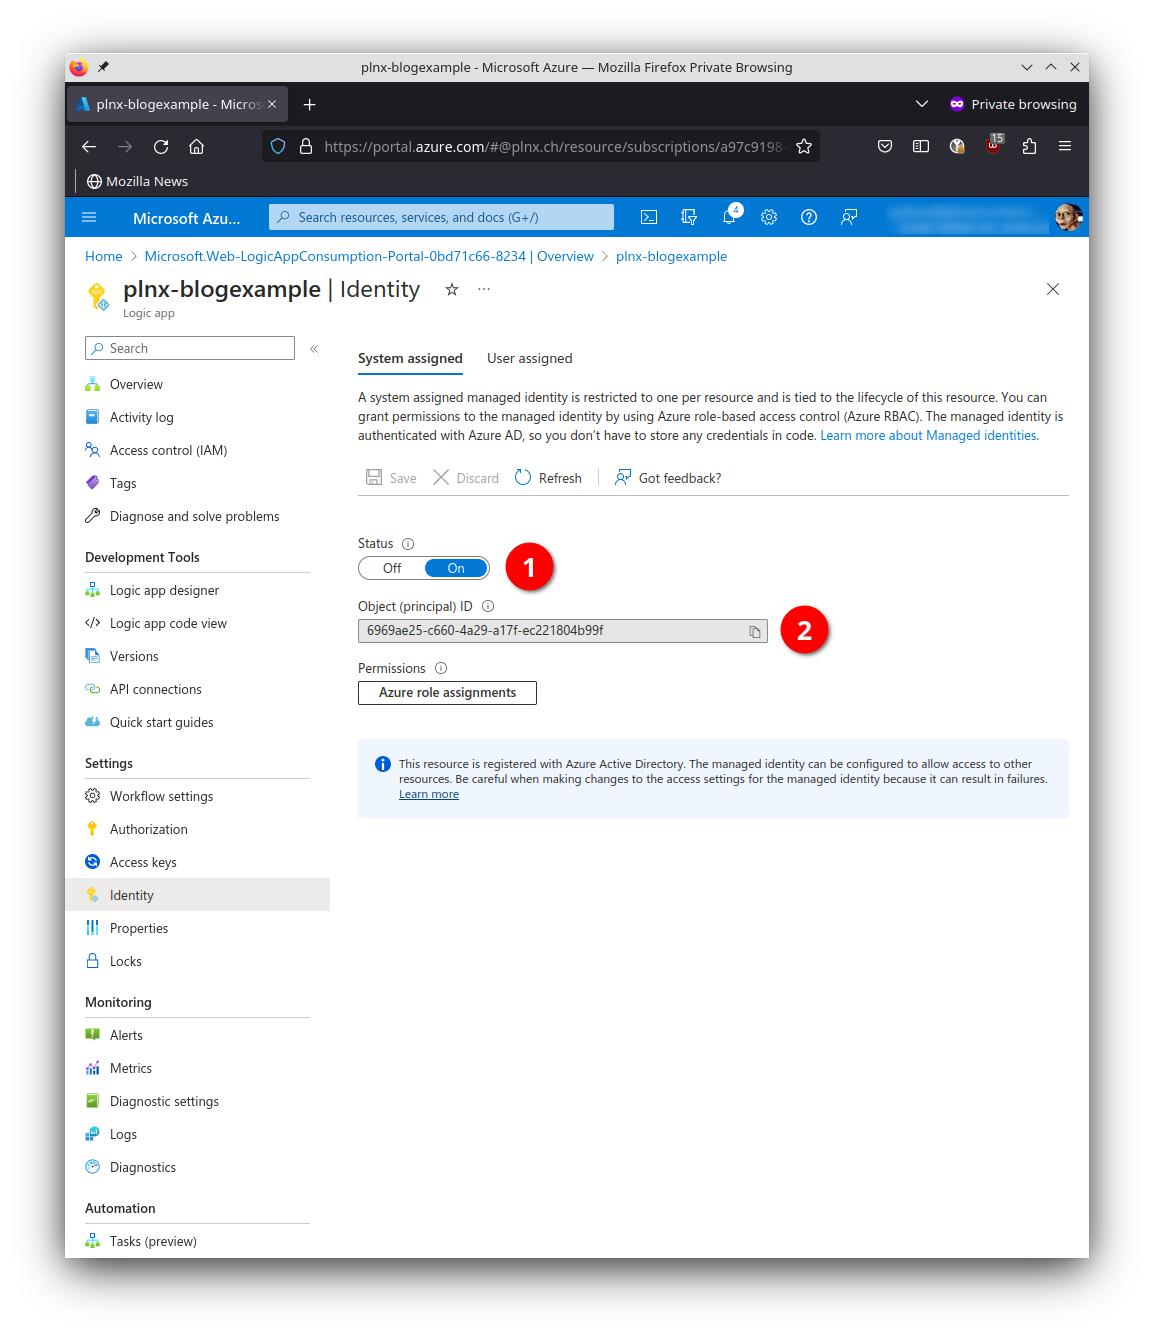List all Firefox tabs dropdown
Image resolution: width=1154 pixels, height=1335 pixels.
click(x=922, y=104)
